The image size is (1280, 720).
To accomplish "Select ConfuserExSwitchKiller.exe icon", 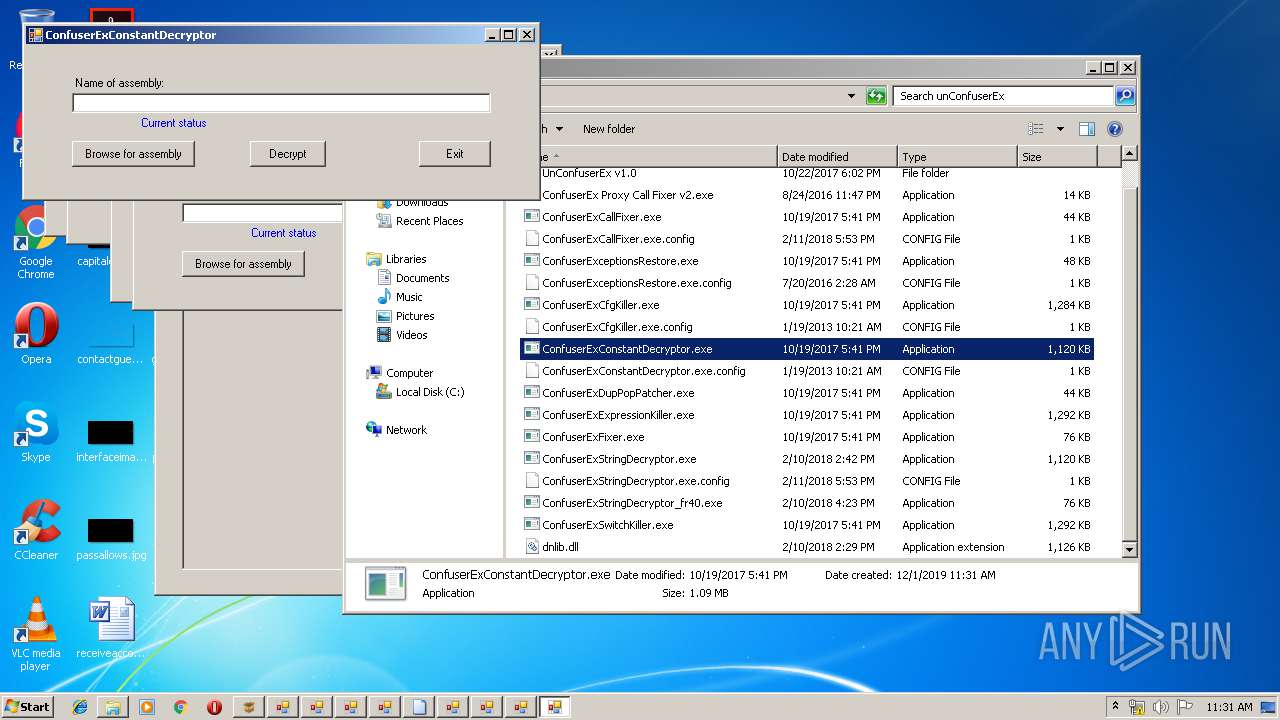I will 532,525.
